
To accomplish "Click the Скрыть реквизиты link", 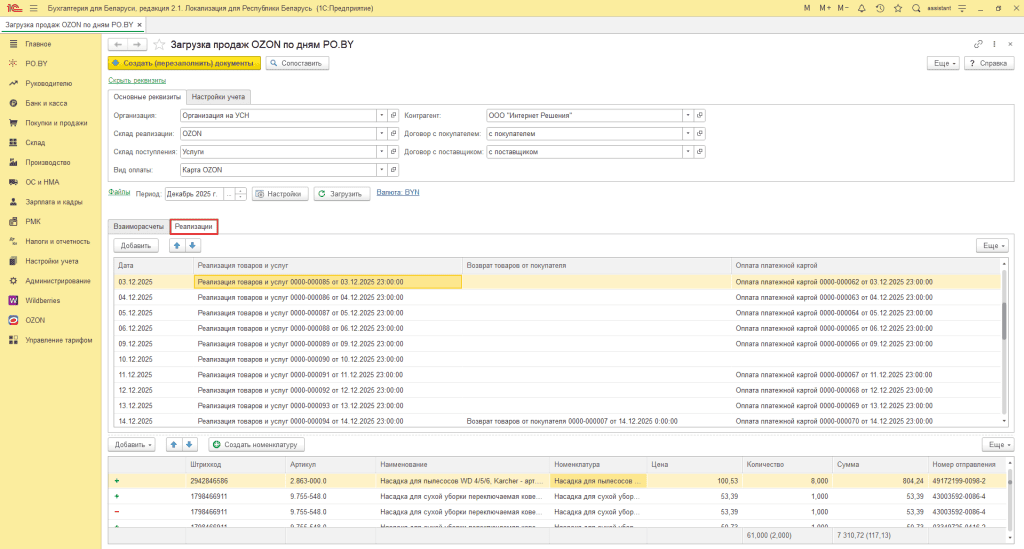I will [137, 80].
